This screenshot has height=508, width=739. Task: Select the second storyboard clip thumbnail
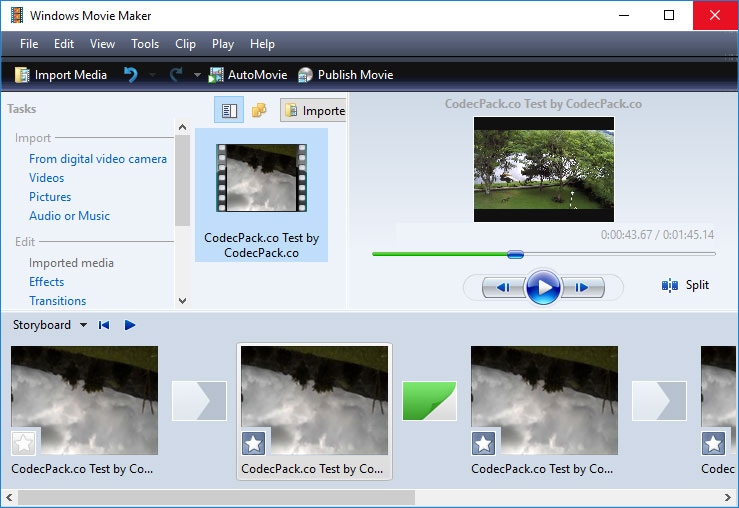[x=314, y=401]
